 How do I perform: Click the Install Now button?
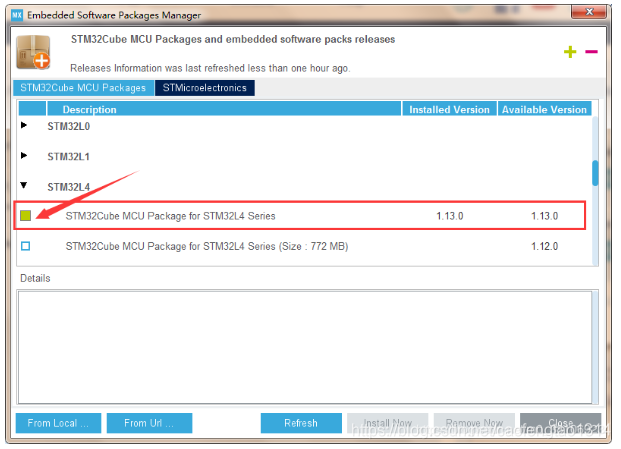(387, 423)
